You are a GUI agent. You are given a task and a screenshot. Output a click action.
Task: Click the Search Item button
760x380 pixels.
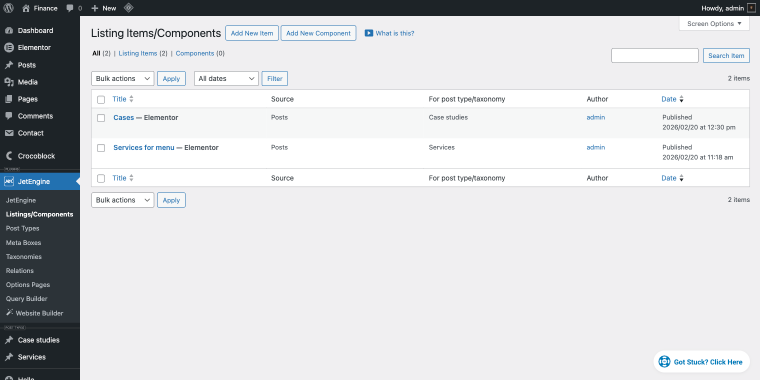(x=726, y=56)
